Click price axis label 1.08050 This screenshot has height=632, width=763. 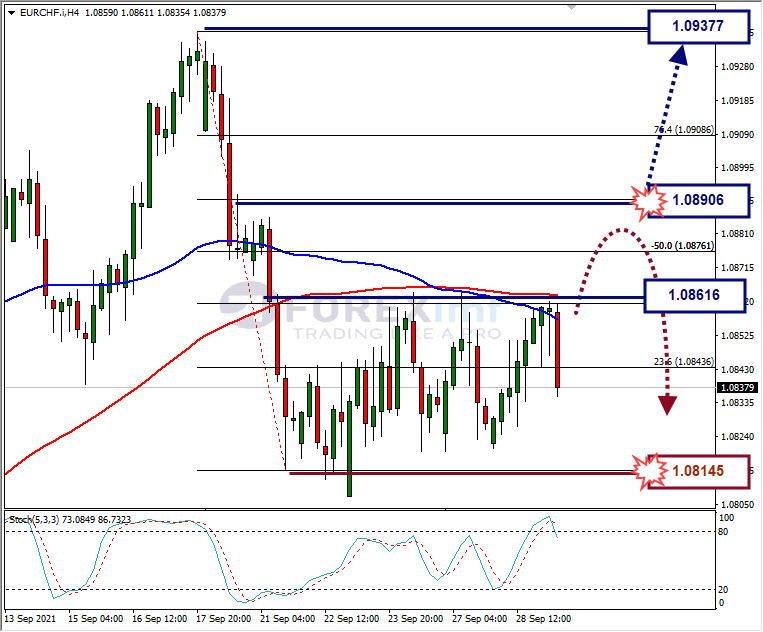pos(738,505)
